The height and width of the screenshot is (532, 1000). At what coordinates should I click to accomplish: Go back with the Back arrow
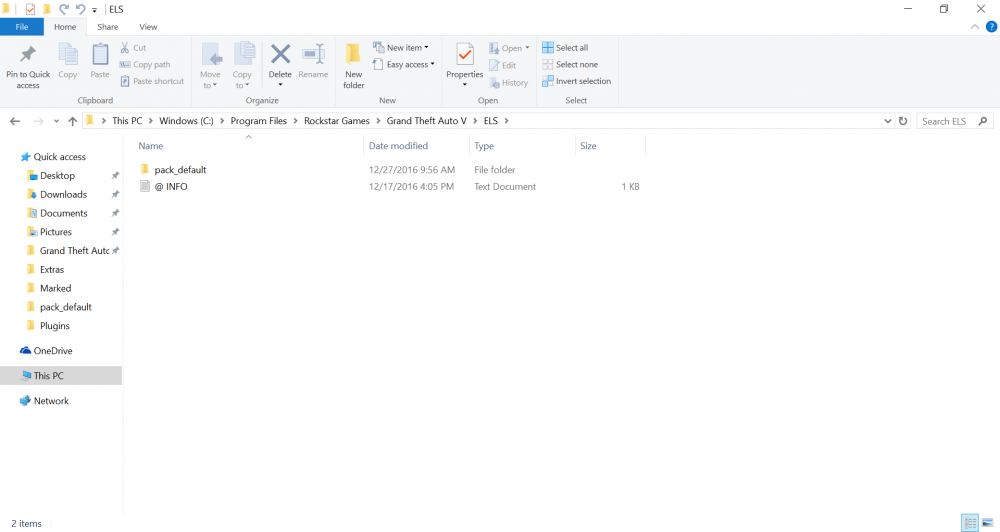click(15, 121)
